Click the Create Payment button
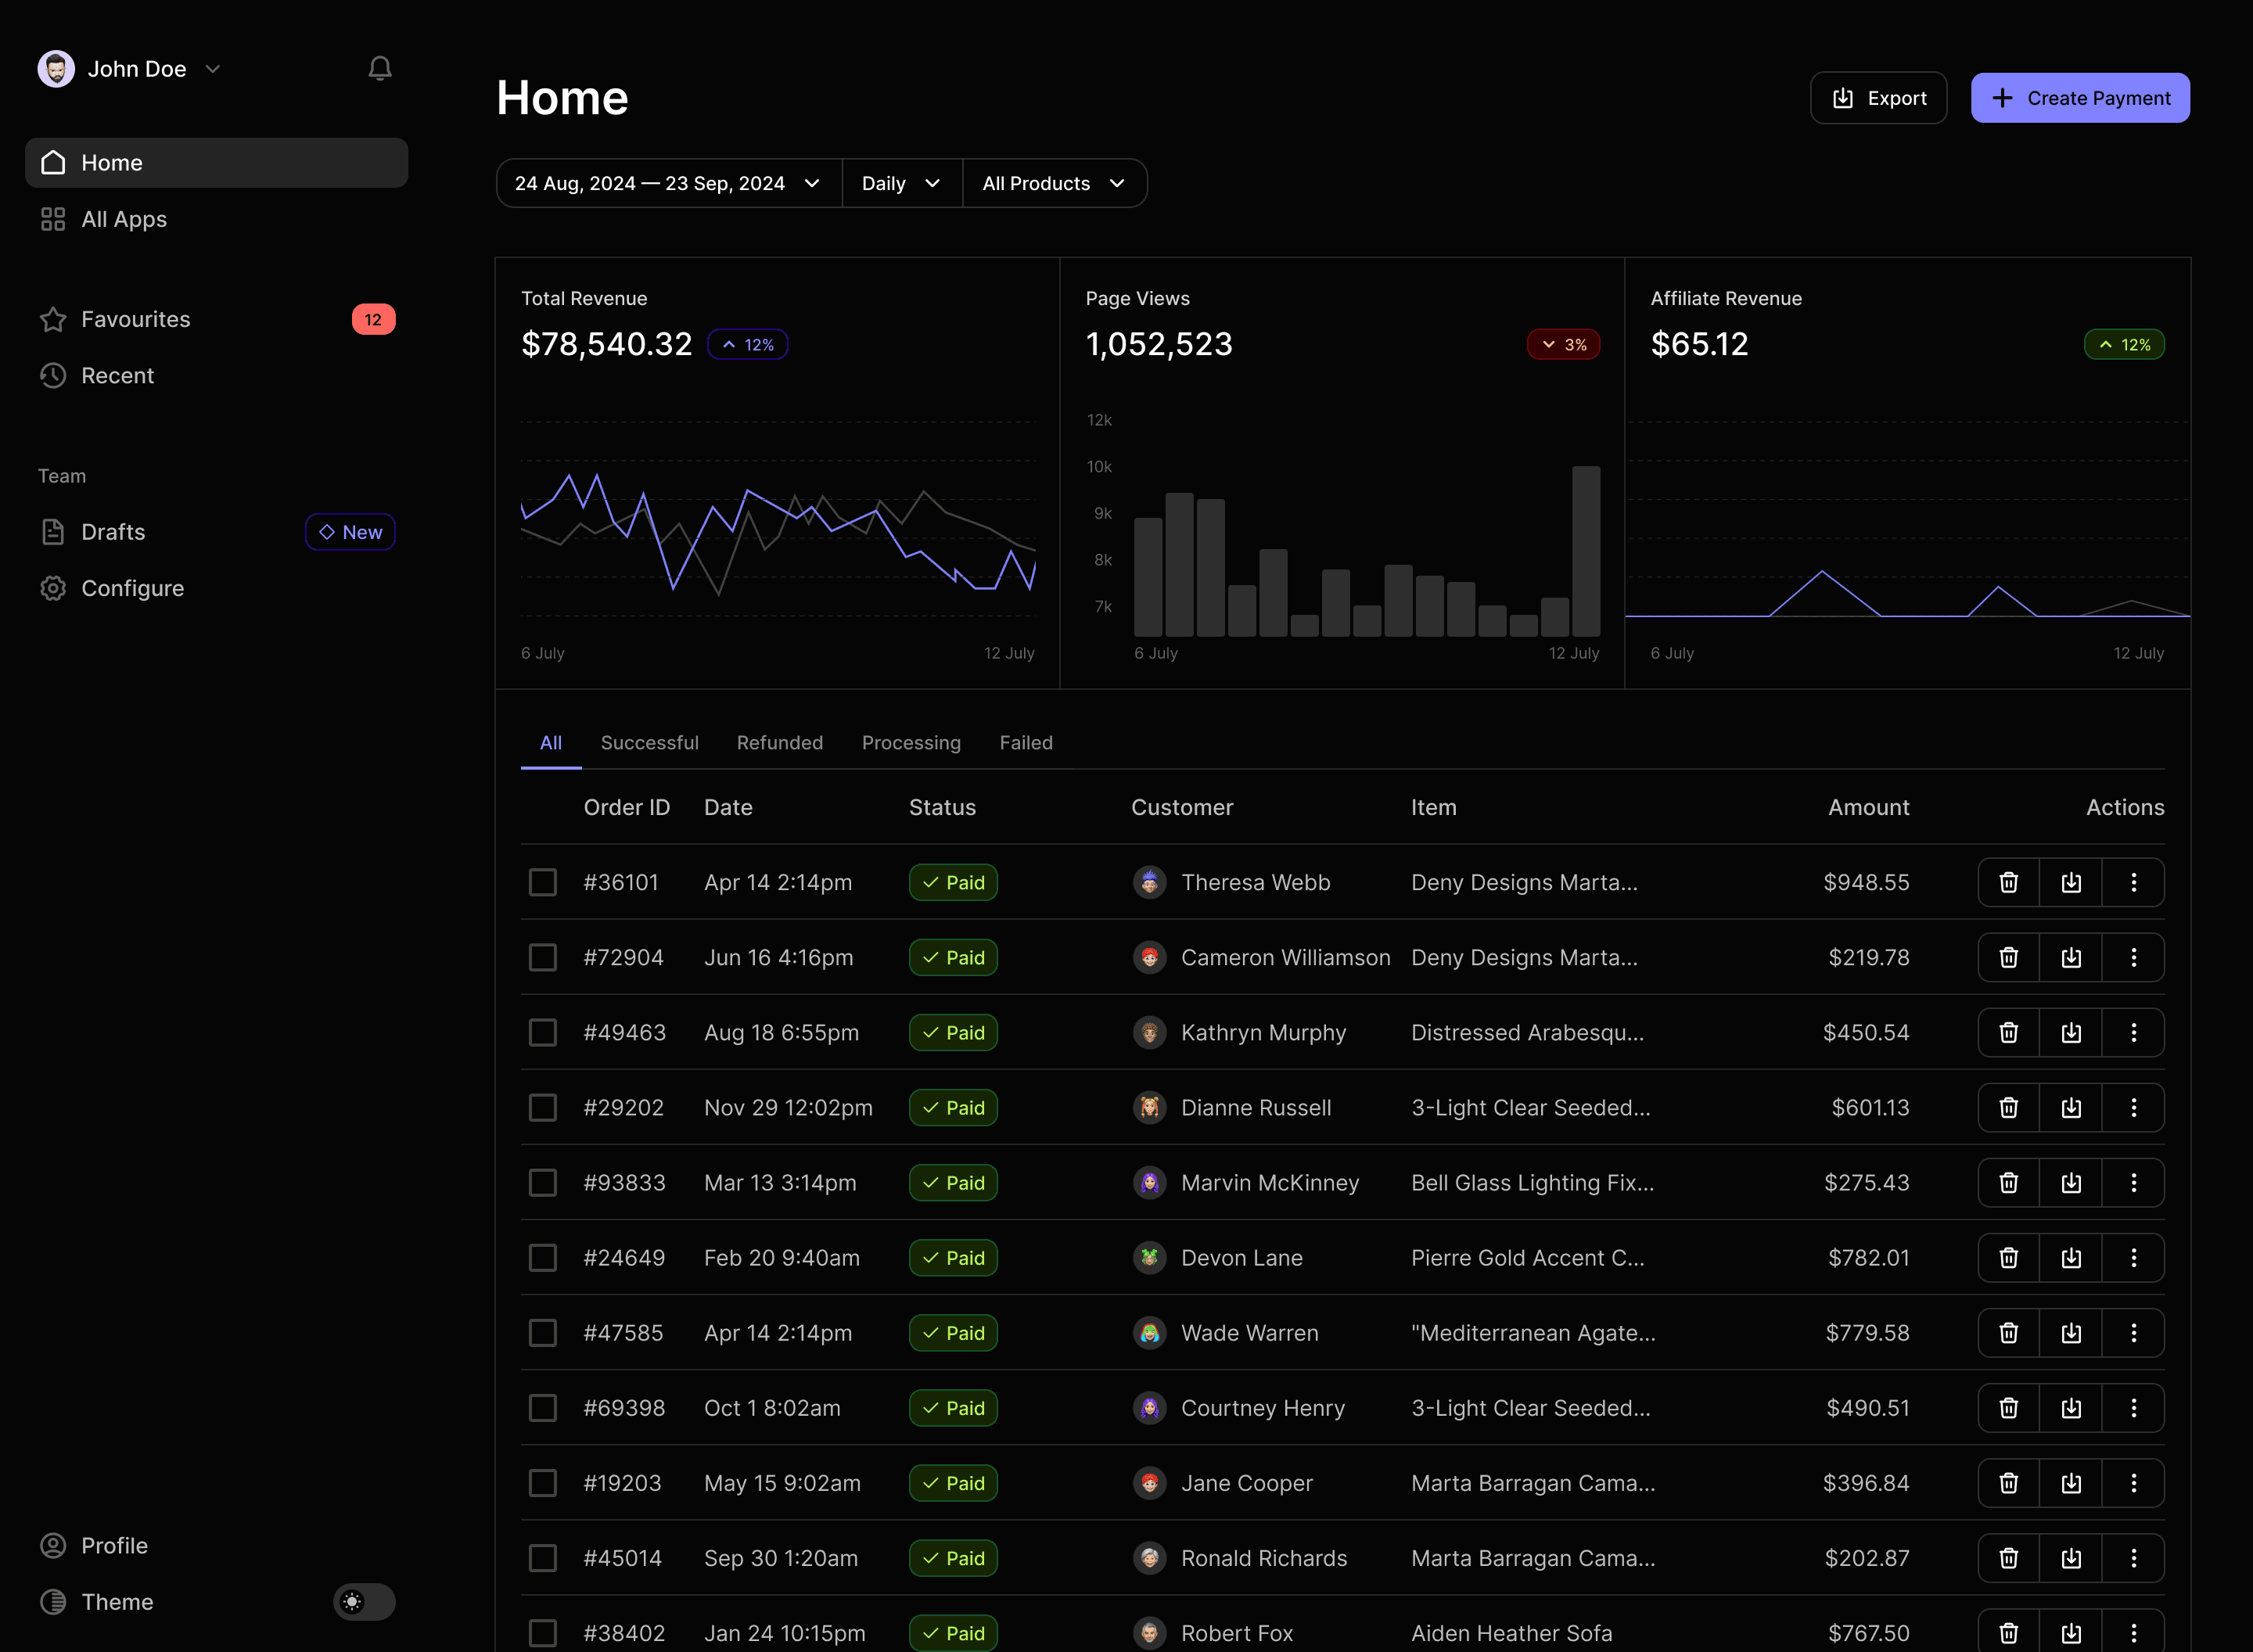This screenshot has width=2253, height=1652. coord(2079,98)
